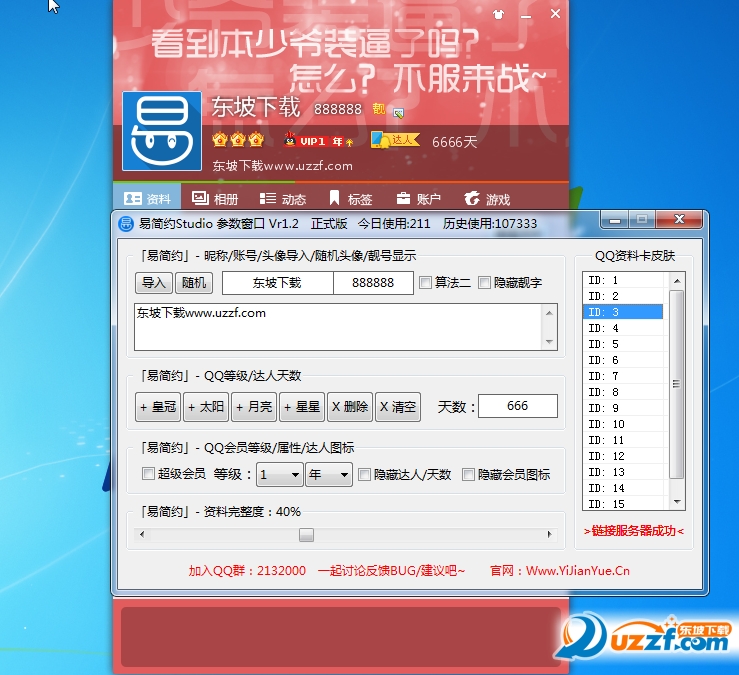
Task: Click skin list scroll up arrow
Action: 677,281
